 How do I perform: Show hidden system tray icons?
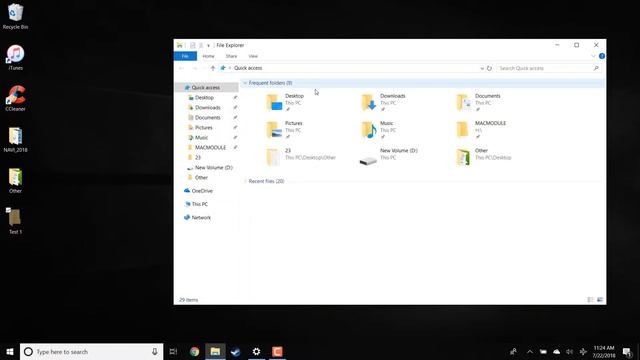coord(530,351)
